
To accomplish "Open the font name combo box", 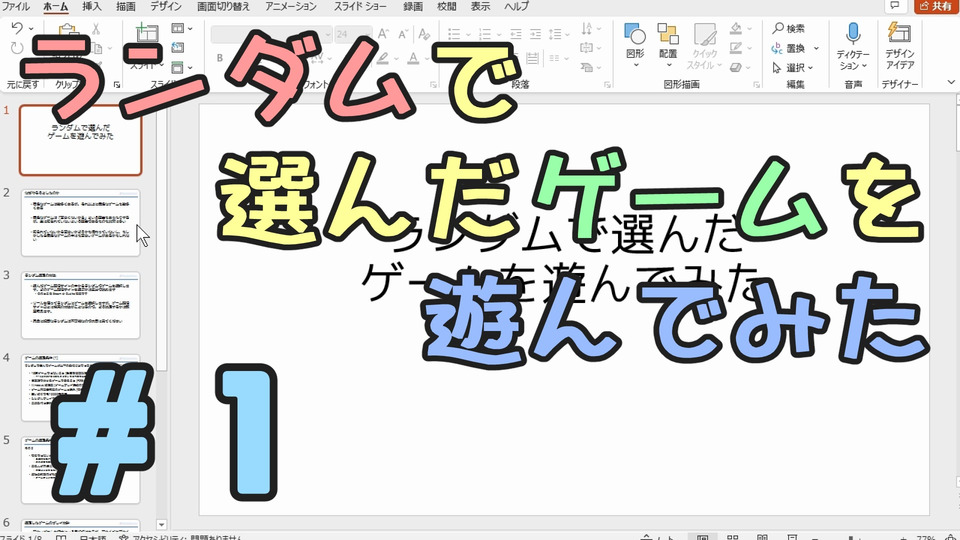I will tap(271, 34).
